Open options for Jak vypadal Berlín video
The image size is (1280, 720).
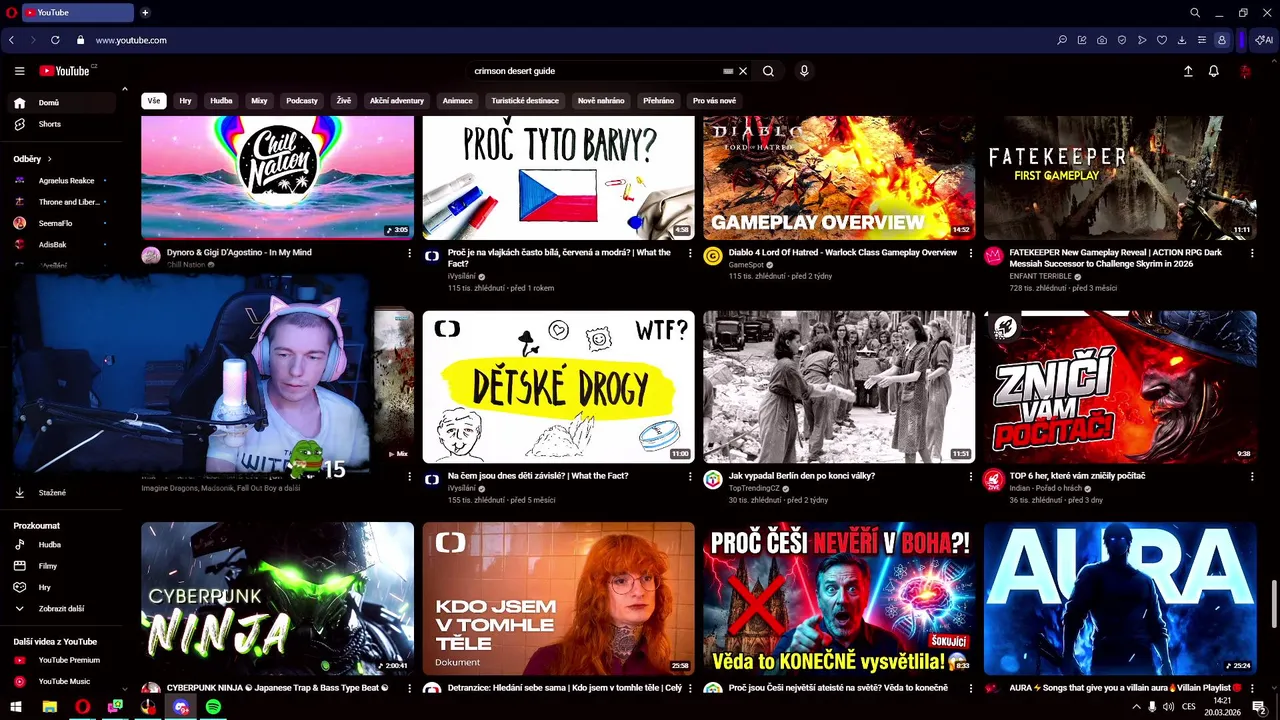[970, 477]
